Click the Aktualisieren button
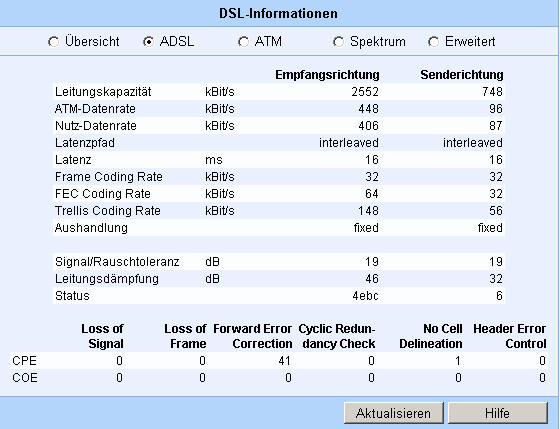560x429 pixels. pyautogui.click(x=394, y=413)
